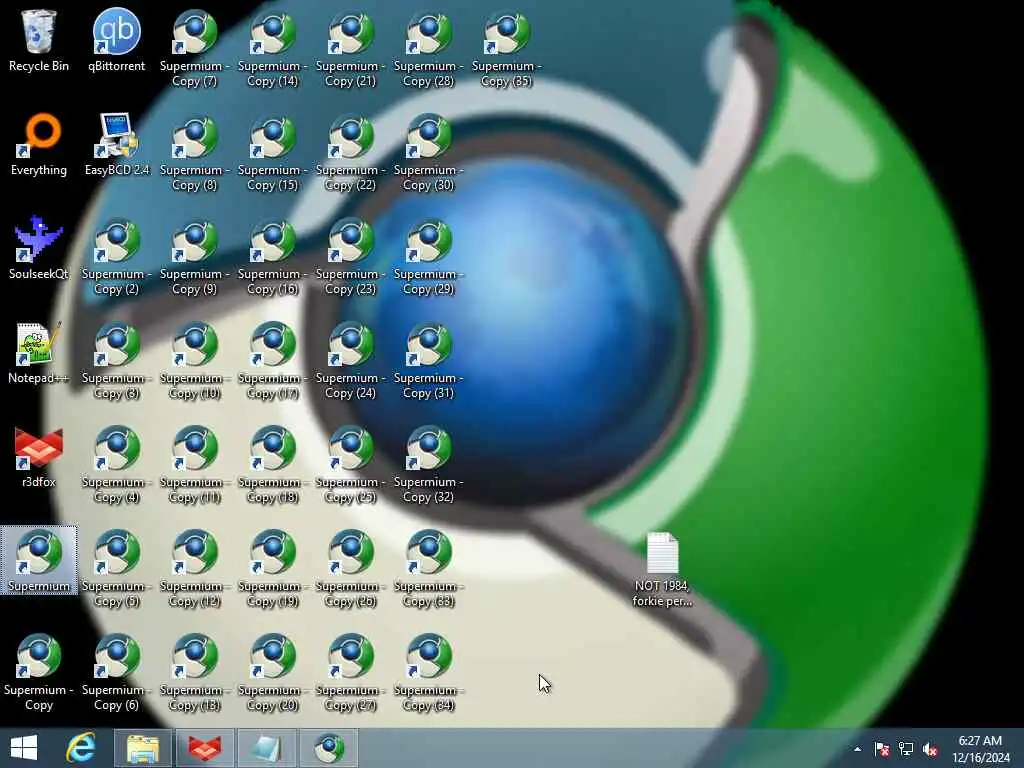The height and width of the screenshot is (768, 1024).
Task: Open the network status tray icon
Action: 906,749
